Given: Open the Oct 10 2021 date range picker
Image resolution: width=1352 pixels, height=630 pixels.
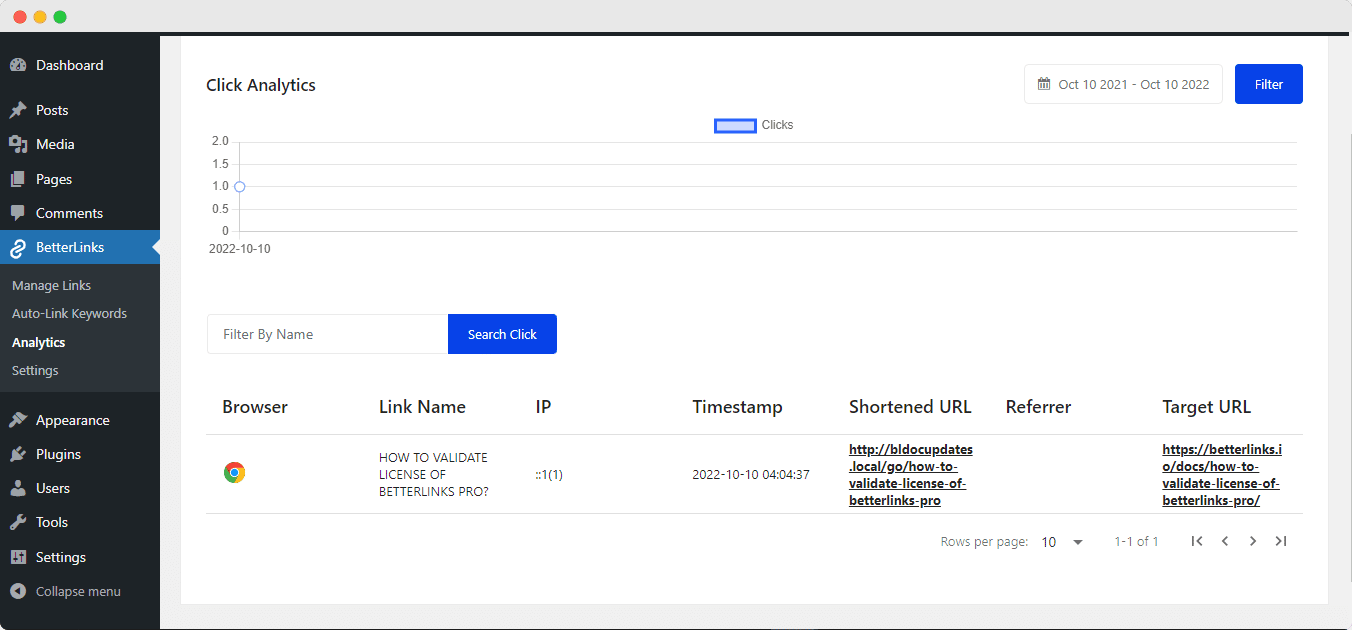Looking at the screenshot, I should pos(1123,84).
